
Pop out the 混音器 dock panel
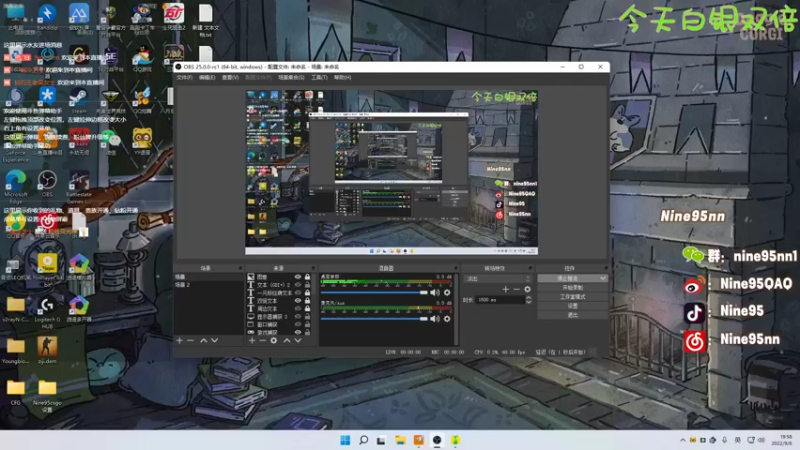(x=456, y=268)
